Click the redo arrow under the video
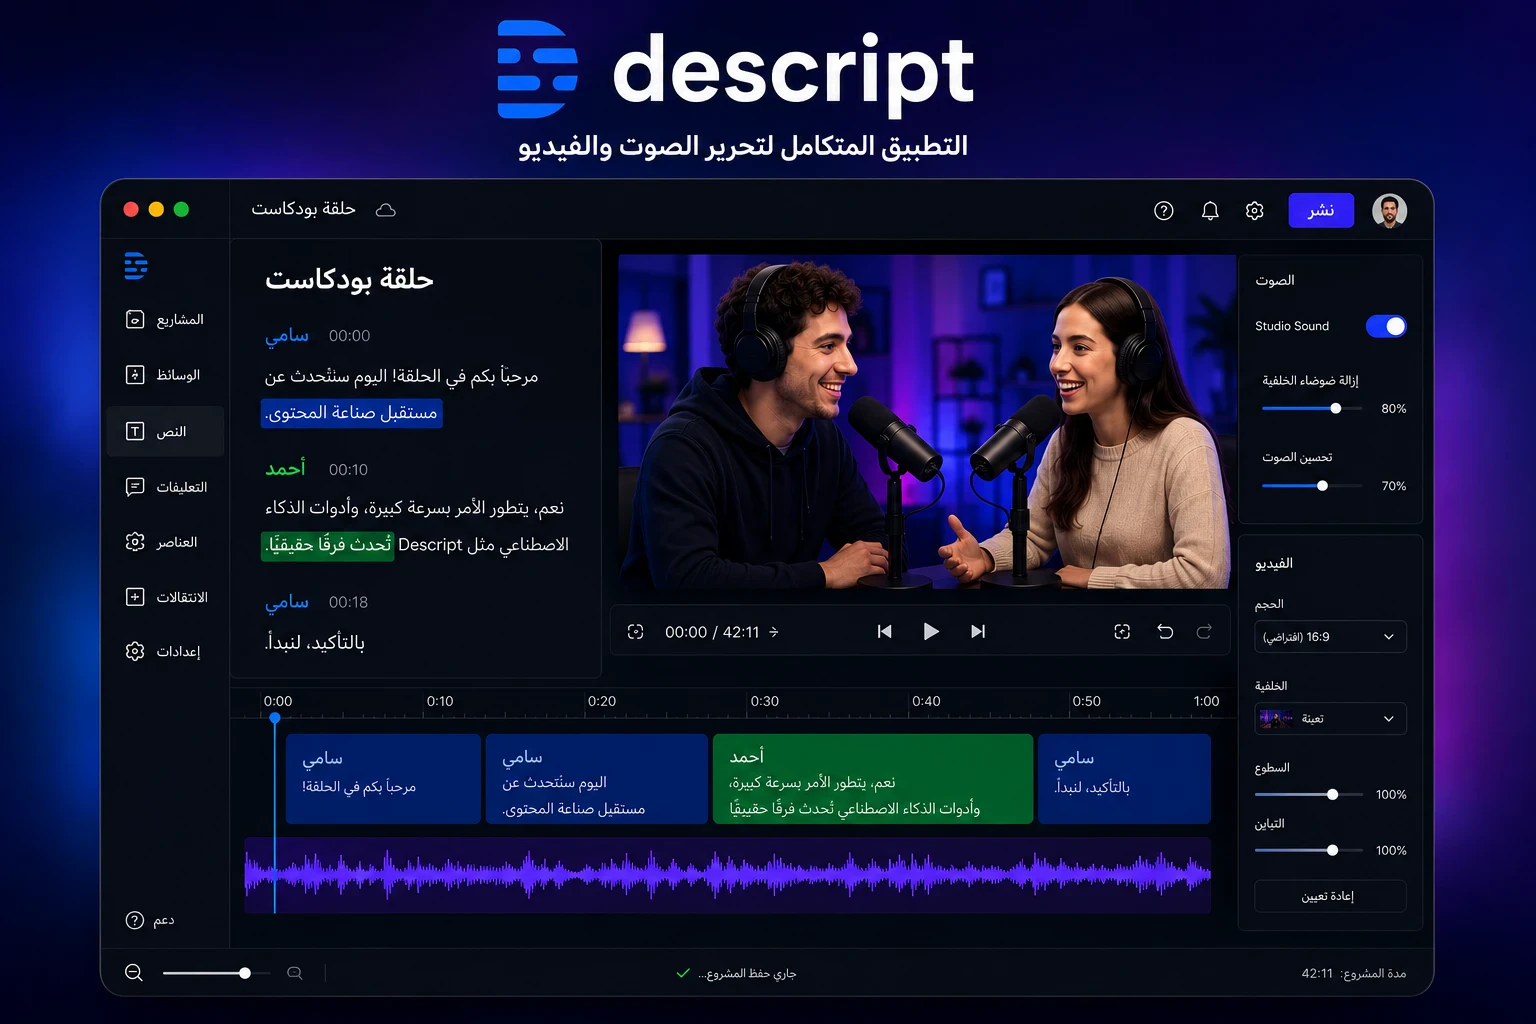1536x1024 pixels. [x=1204, y=631]
